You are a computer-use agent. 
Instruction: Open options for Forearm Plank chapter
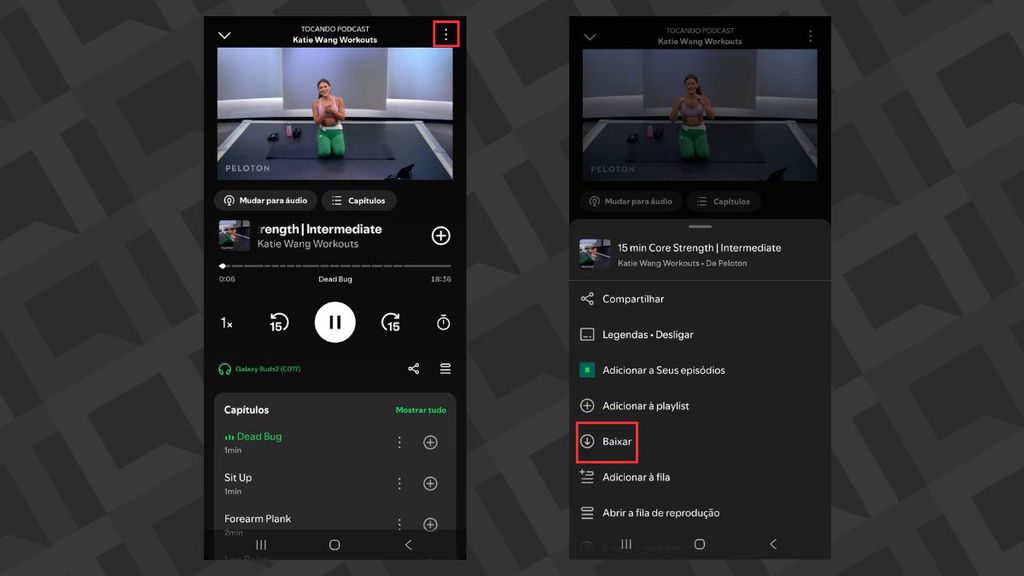400,524
